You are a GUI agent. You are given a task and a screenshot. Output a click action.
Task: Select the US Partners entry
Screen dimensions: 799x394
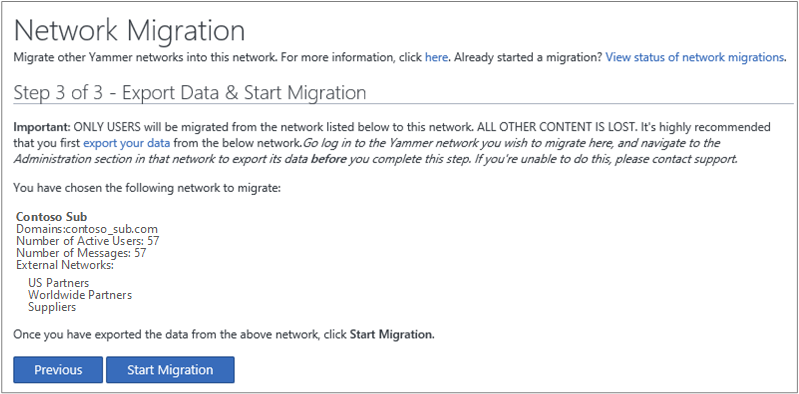[x=59, y=283]
